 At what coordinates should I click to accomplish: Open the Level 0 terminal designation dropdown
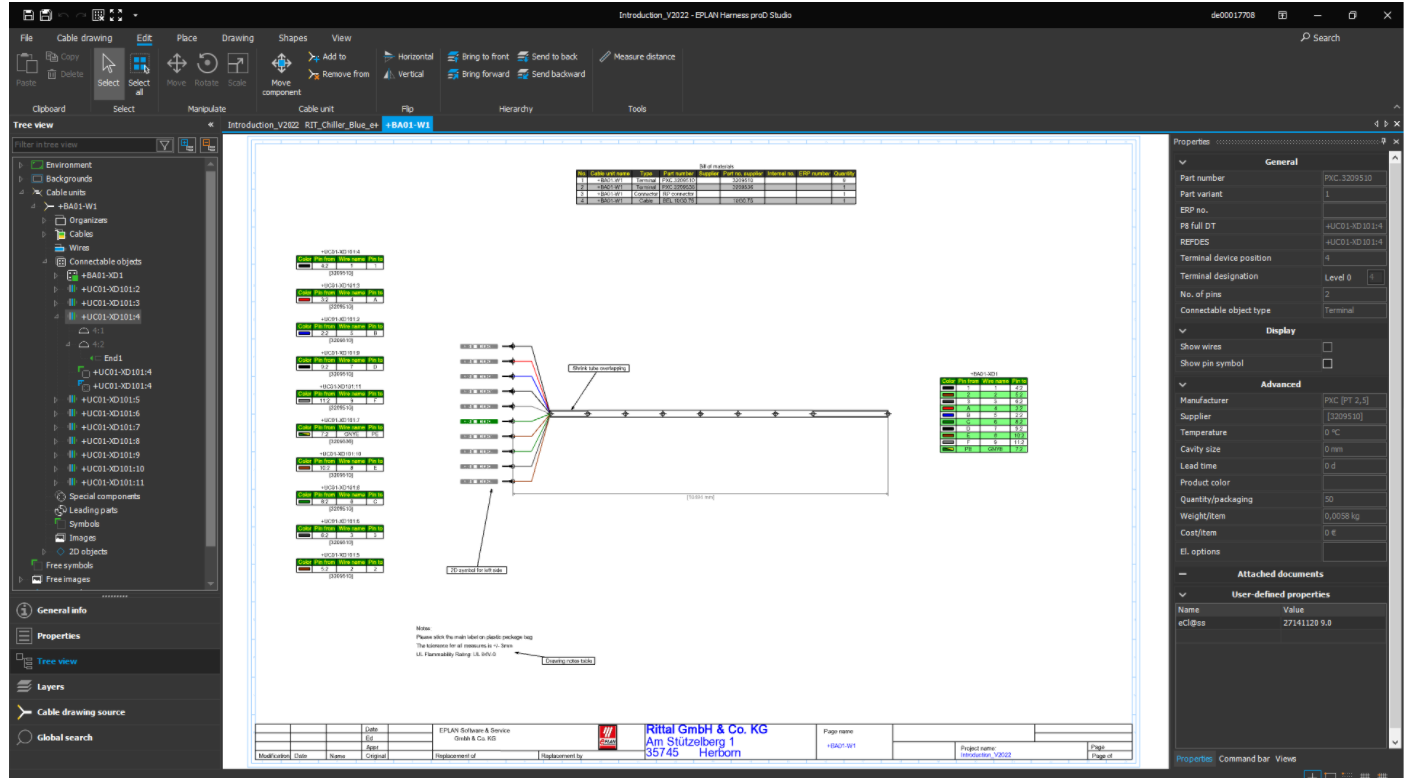[x=1378, y=277]
